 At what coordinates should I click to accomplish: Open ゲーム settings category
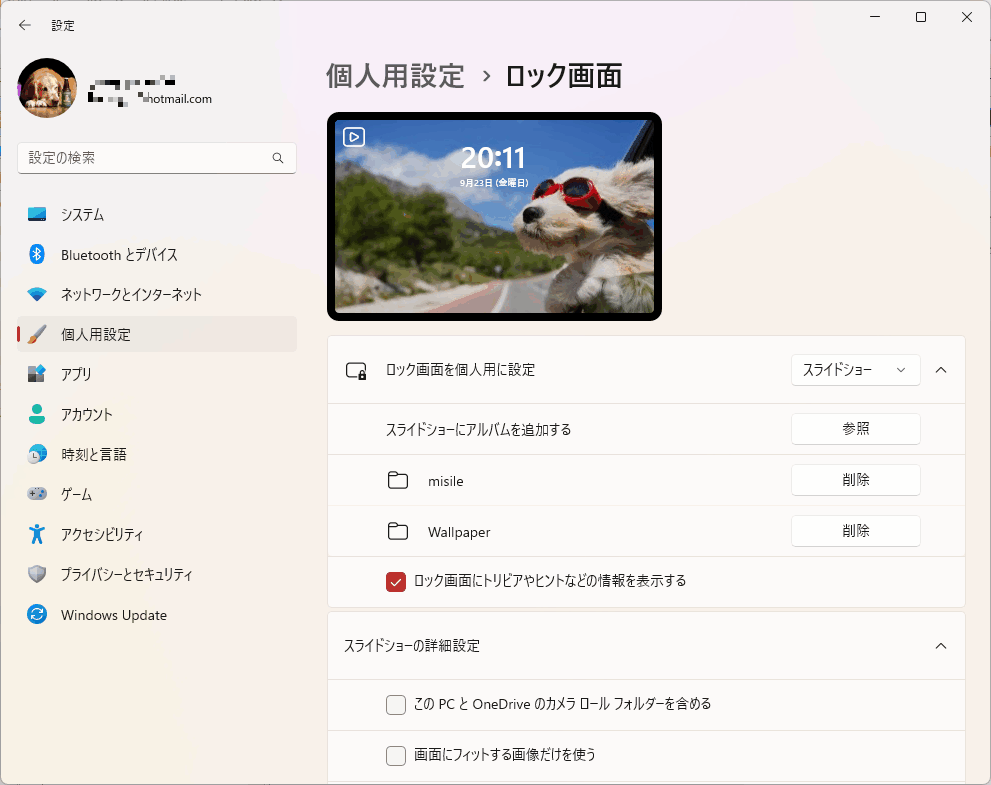coord(157,494)
